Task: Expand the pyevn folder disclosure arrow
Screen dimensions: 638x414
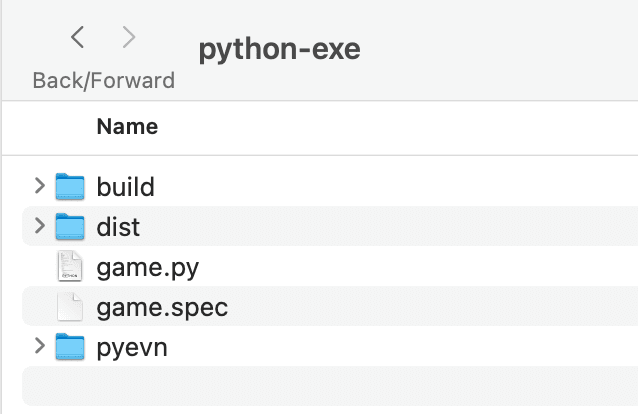Action: [x=39, y=346]
